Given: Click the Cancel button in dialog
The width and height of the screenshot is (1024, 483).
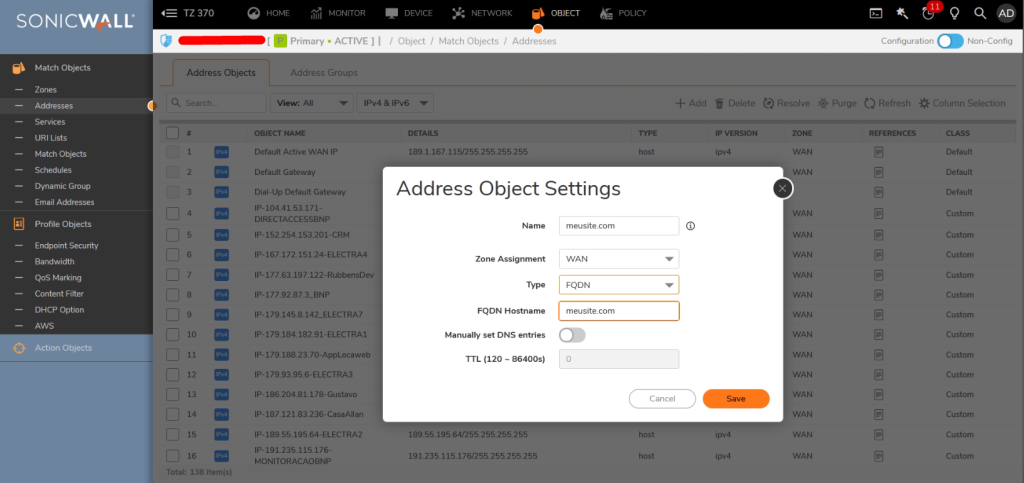Looking at the screenshot, I should [662, 399].
